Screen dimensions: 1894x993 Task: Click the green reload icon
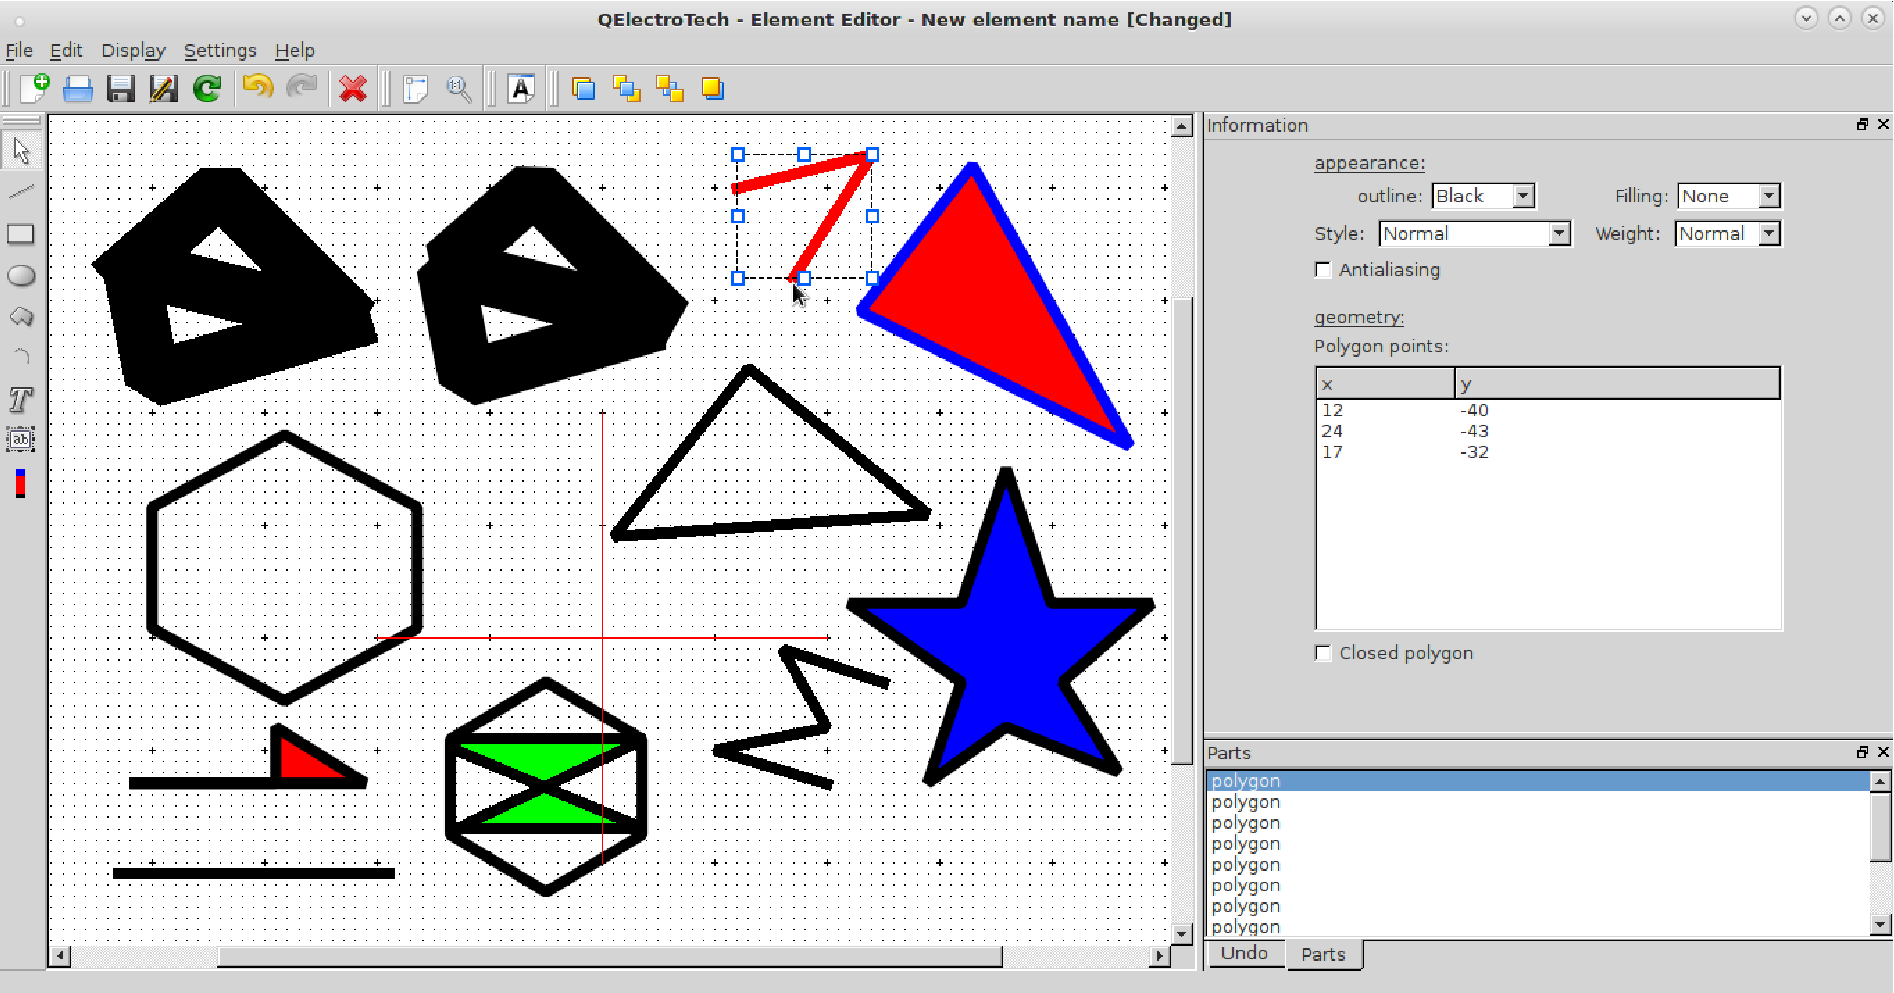pos(207,89)
